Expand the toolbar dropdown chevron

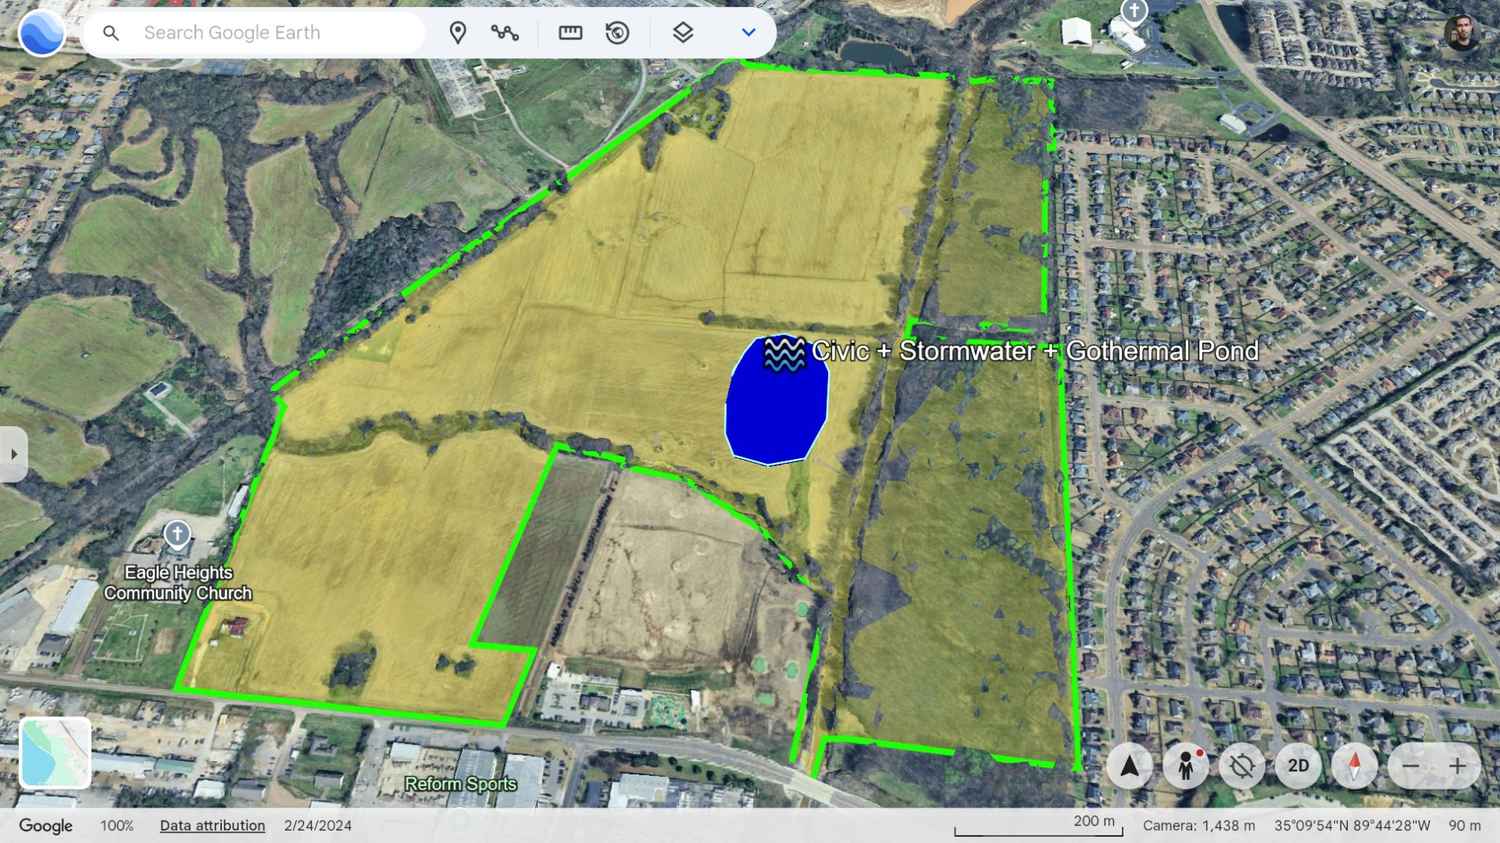[748, 33]
